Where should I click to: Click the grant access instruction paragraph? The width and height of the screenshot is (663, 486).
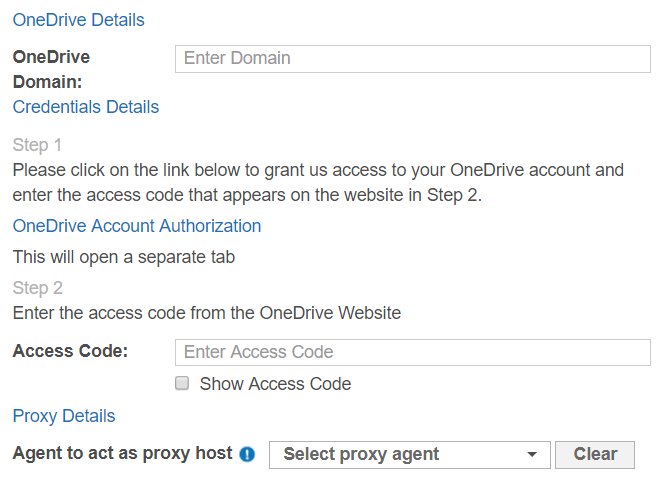(x=318, y=182)
